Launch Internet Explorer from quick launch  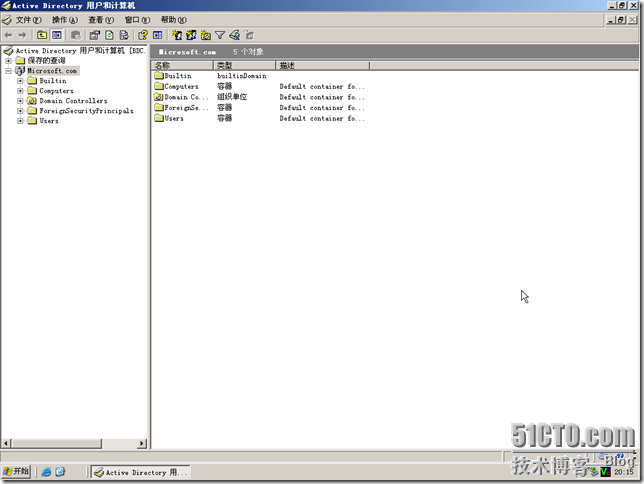pyautogui.click(x=46, y=472)
